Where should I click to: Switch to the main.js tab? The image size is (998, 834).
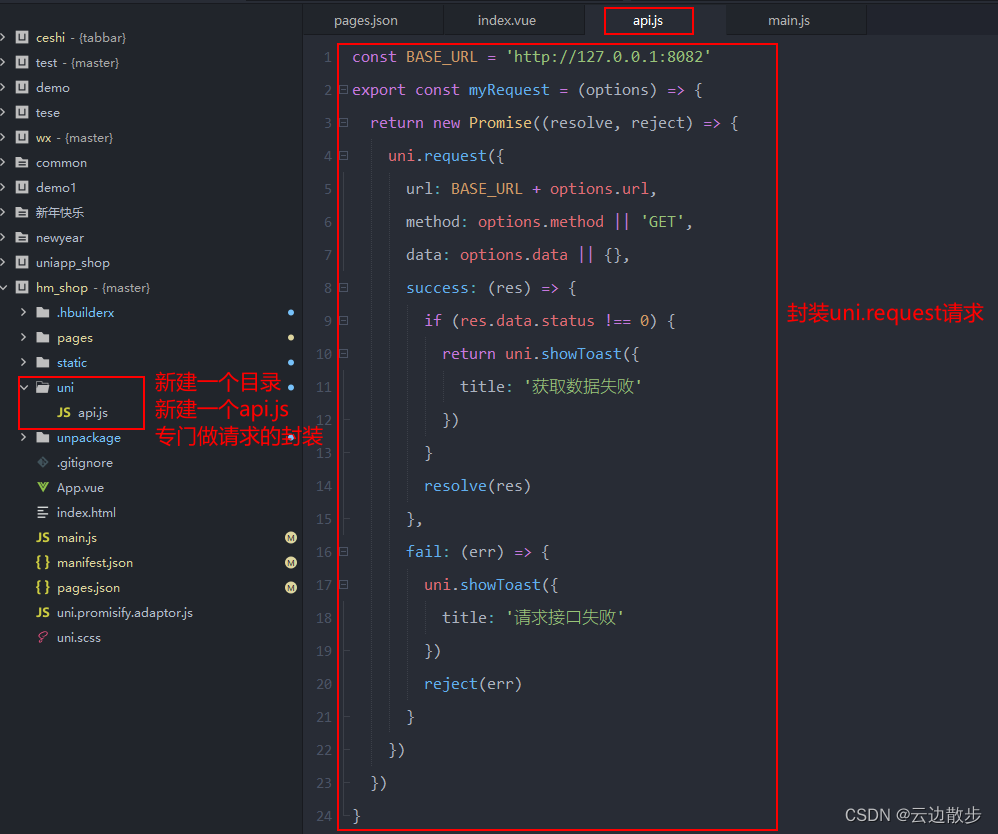pyautogui.click(x=789, y=20)
